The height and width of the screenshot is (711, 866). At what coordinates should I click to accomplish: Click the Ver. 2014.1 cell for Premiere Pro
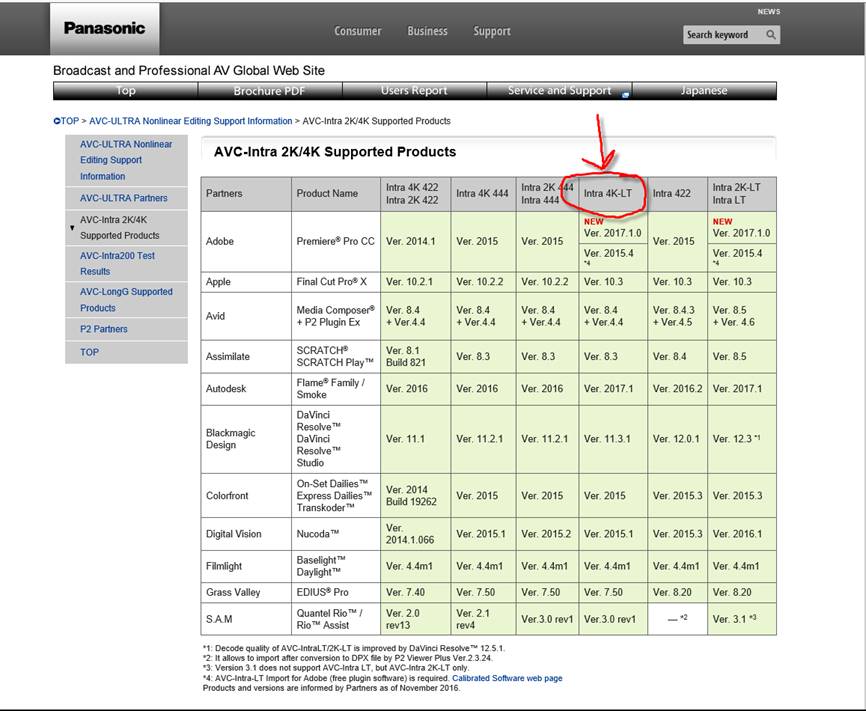(415, 241)
